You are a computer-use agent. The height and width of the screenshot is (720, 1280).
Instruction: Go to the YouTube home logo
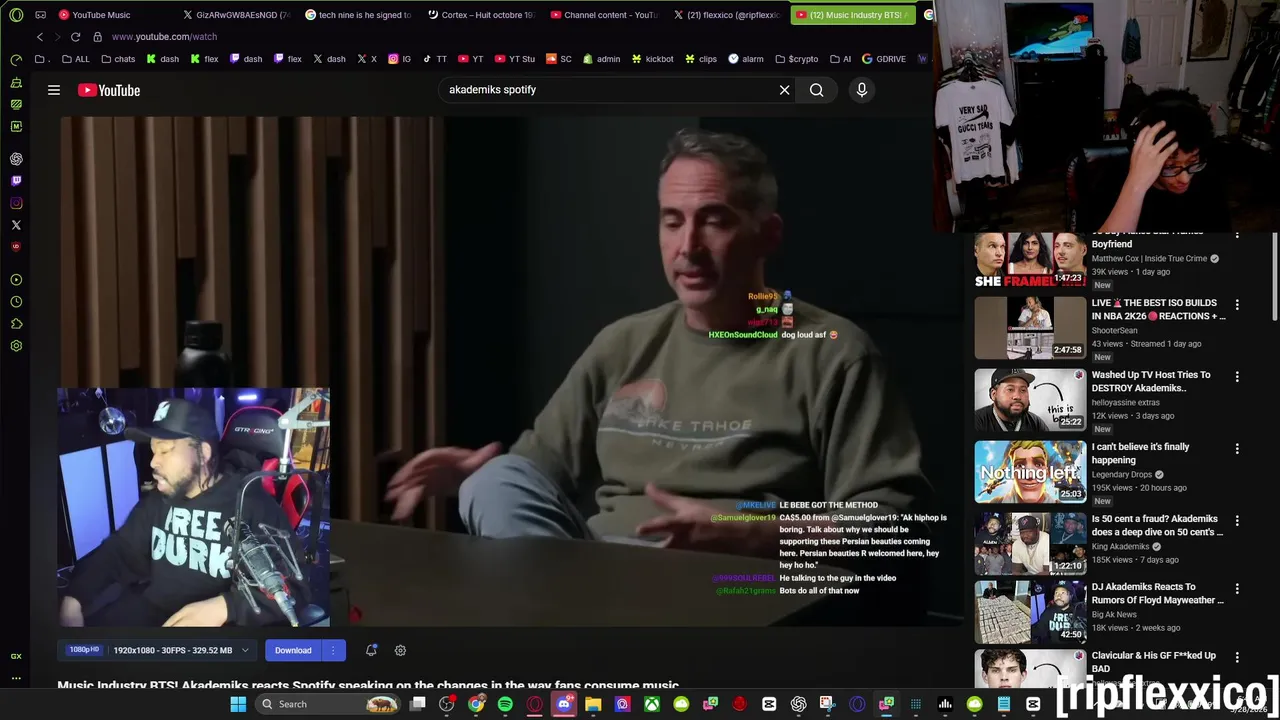(109, 90)
